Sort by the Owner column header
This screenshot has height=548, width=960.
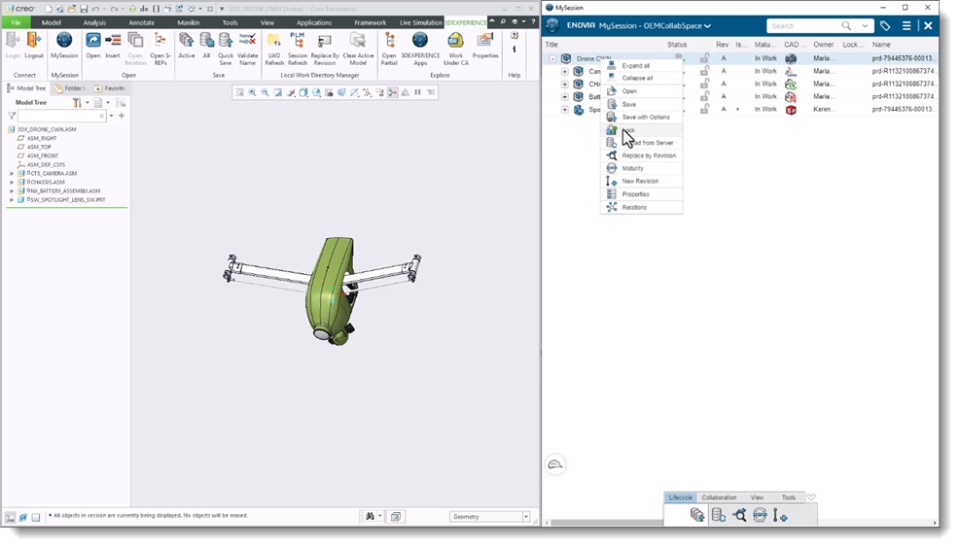tap(823, 45)
